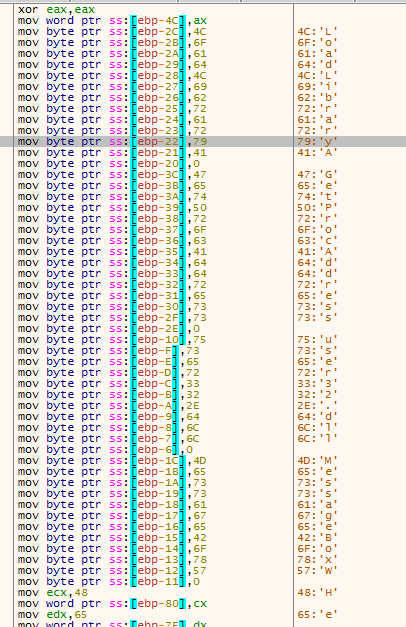This screenshot has height=627, width=406.
Task: Click the line storing 0 at ebp-20
Action: click(x=109, y=164)
